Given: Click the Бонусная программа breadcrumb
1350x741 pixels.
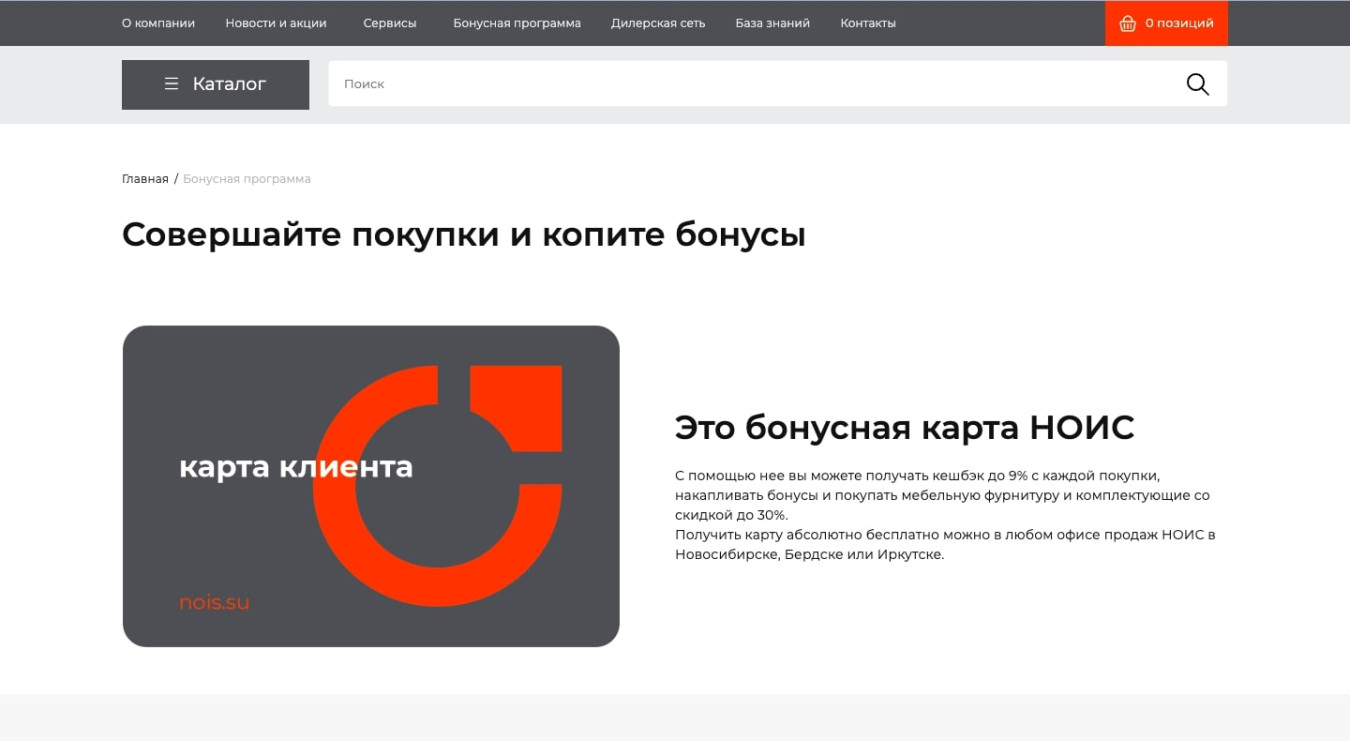Looking at the screenshot, I should [247, 179].
